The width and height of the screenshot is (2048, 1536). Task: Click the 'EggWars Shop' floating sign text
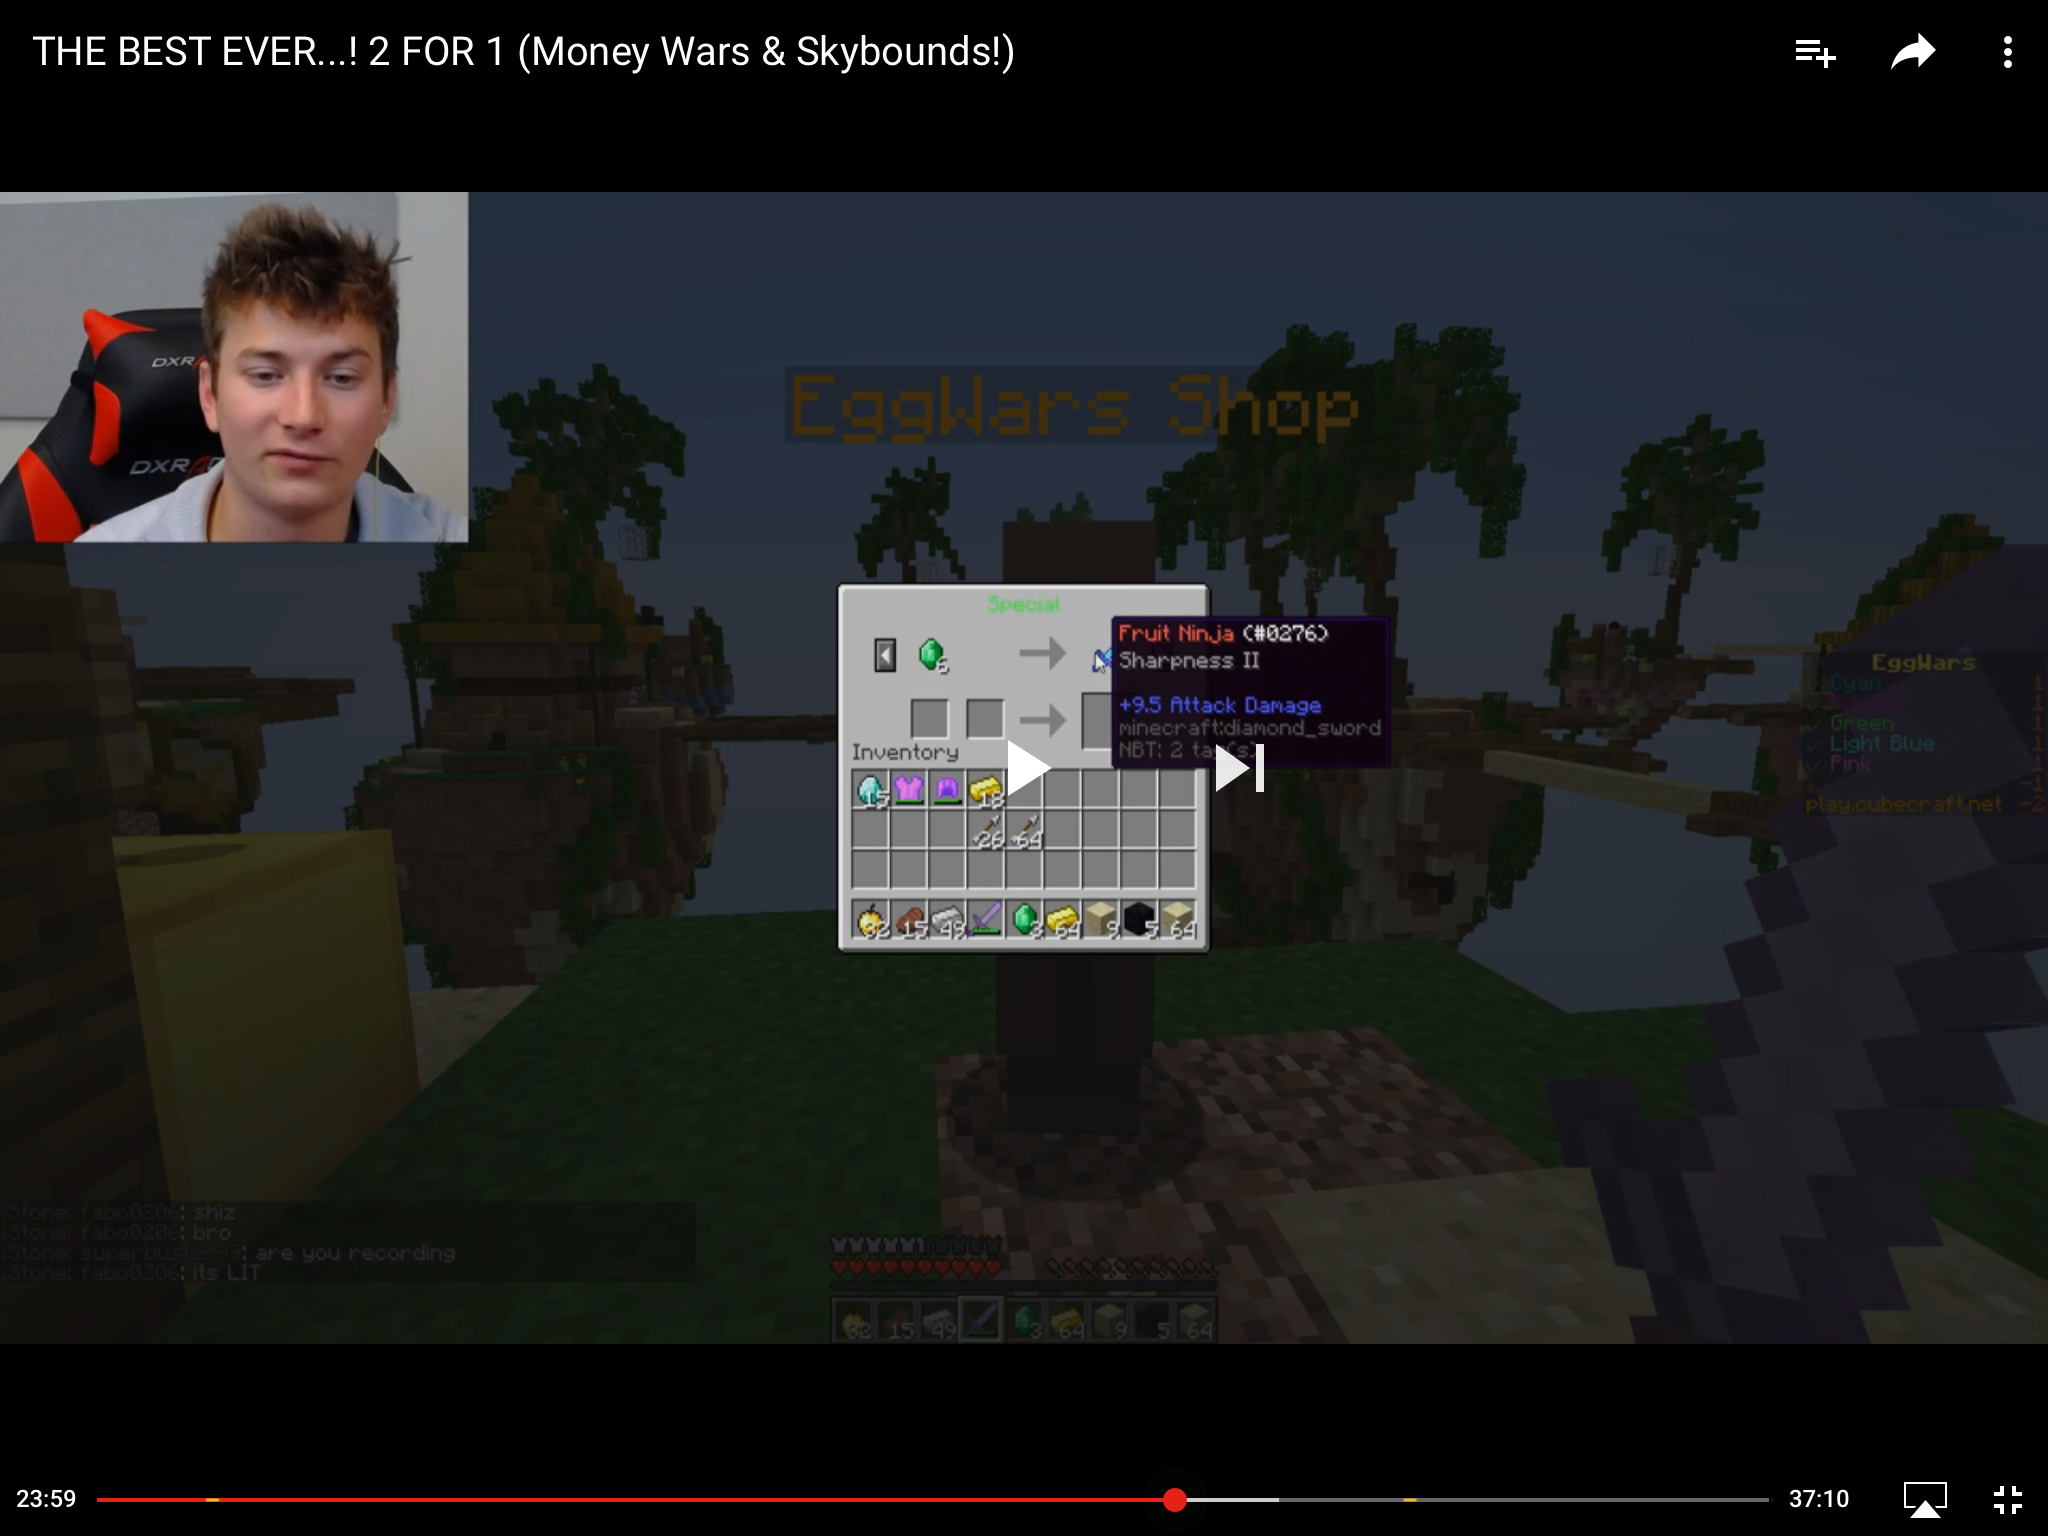pyautogui.click(x=1073, y=406)
